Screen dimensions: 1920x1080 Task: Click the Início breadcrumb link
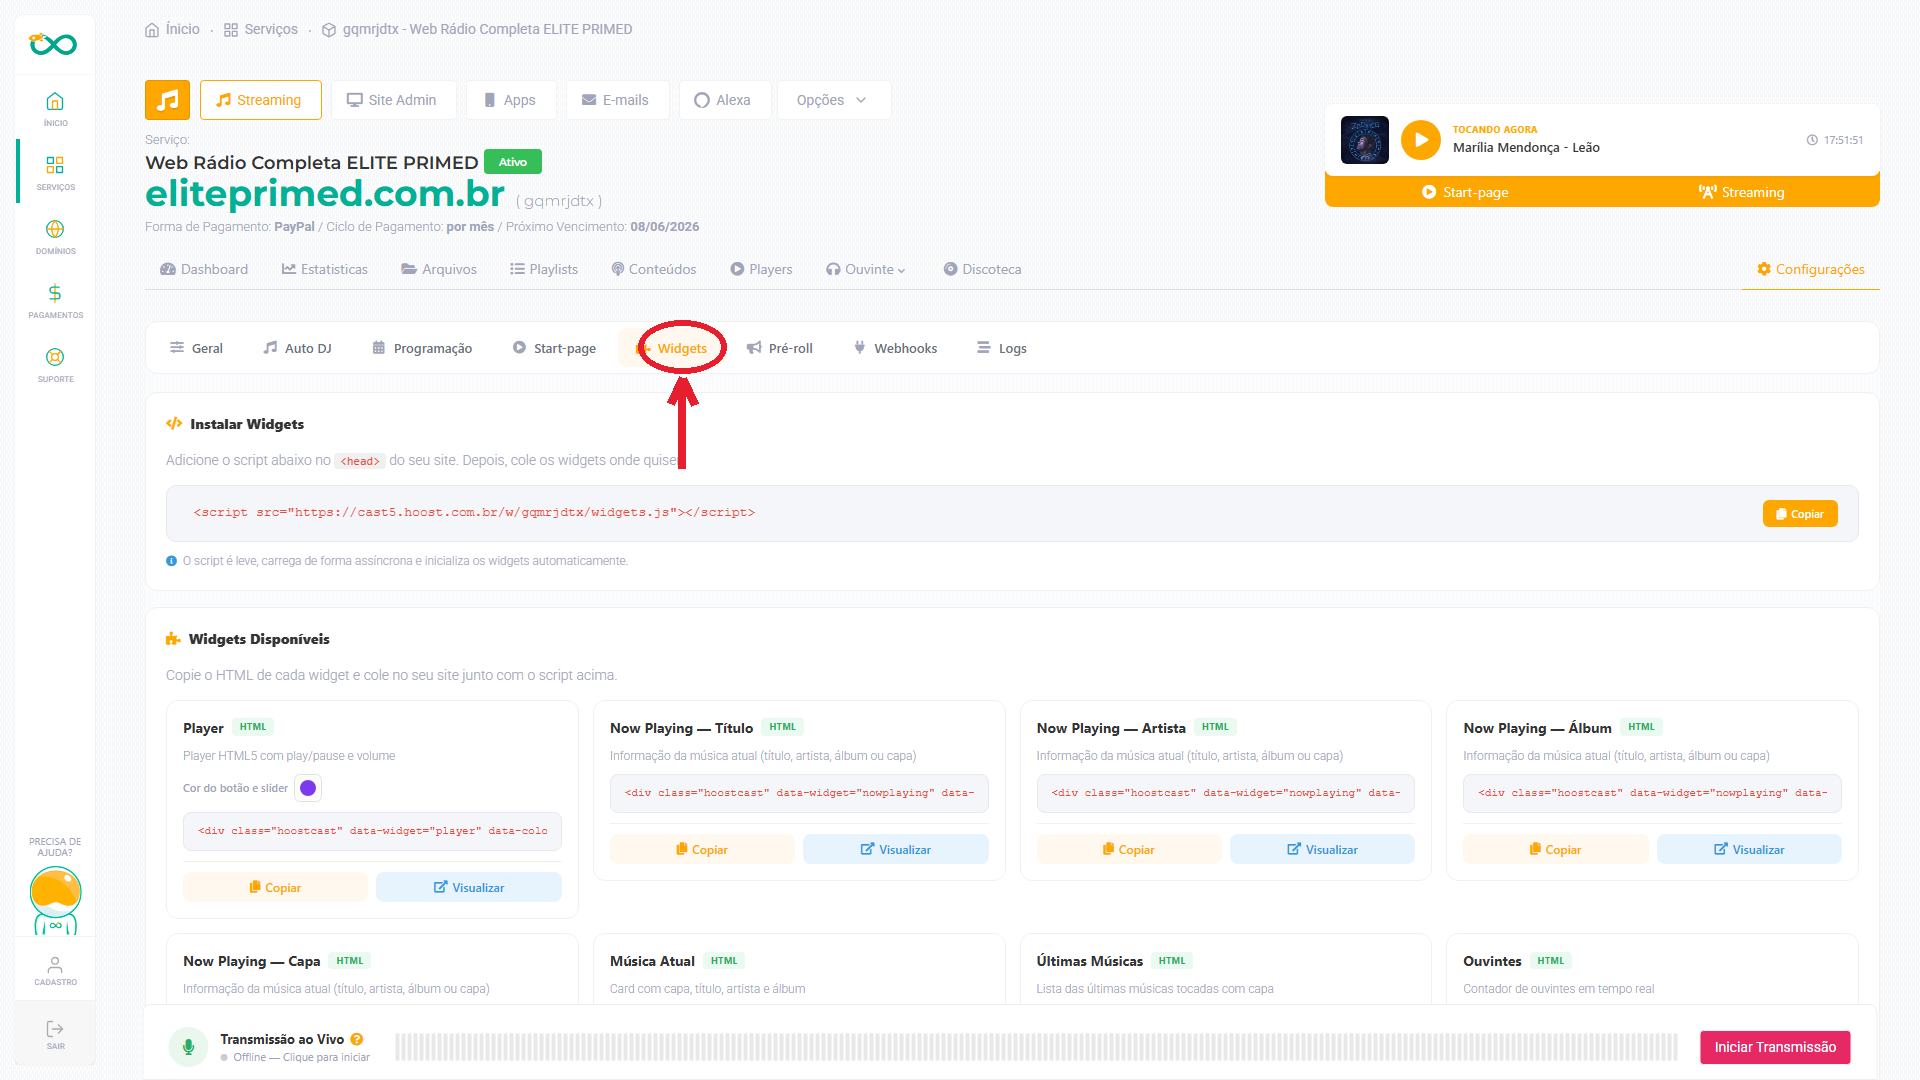[173, 29]
